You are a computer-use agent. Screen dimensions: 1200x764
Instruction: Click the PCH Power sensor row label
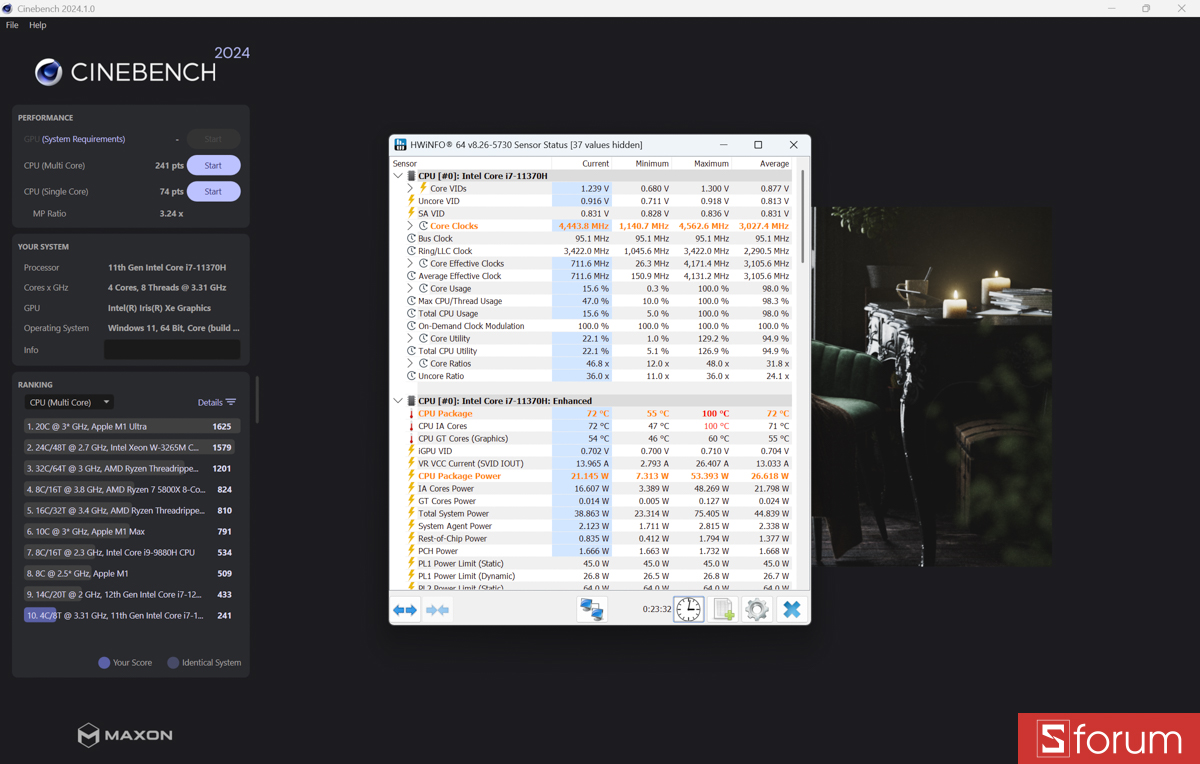tap(438, 551)
